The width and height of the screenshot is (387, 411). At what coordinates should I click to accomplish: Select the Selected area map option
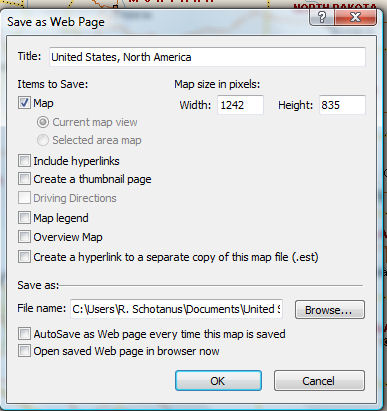(43, 140)
